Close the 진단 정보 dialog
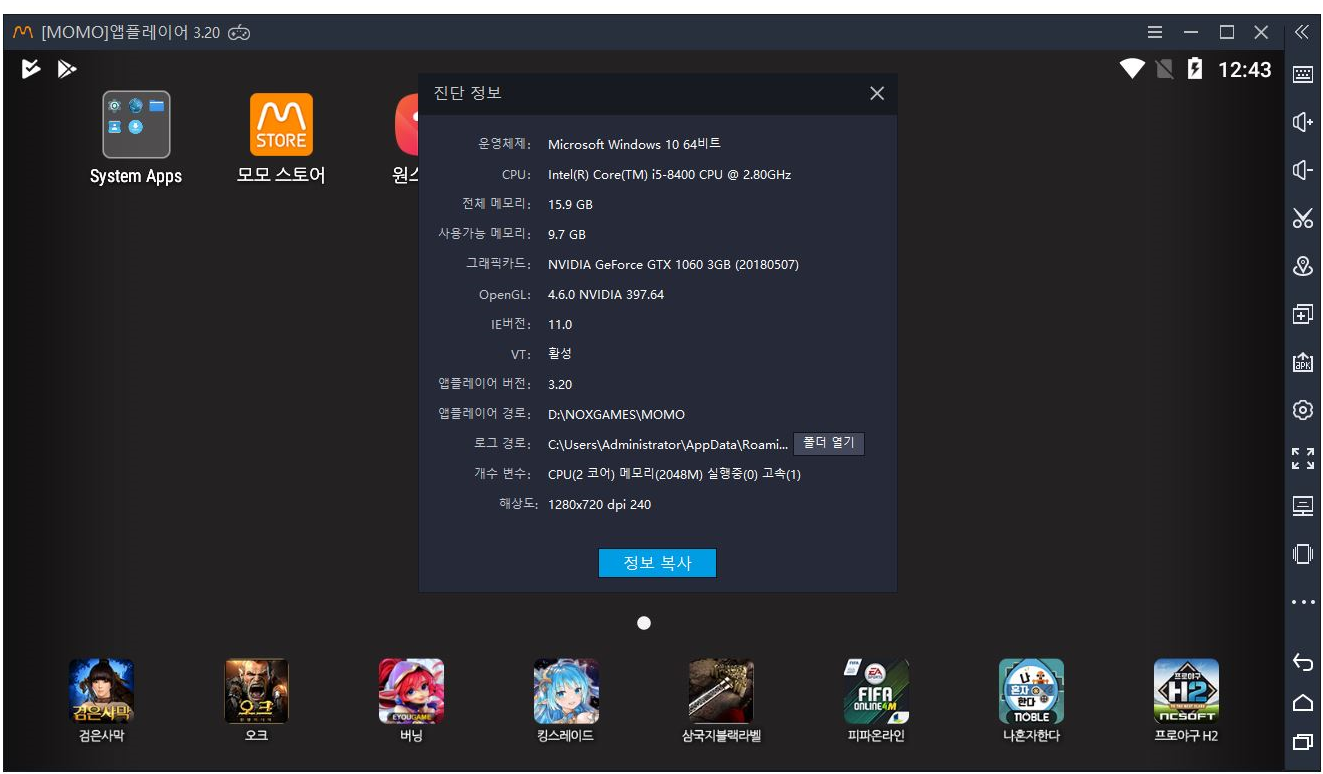This screenshot has height=774, width=1323. tap(877, 93)
